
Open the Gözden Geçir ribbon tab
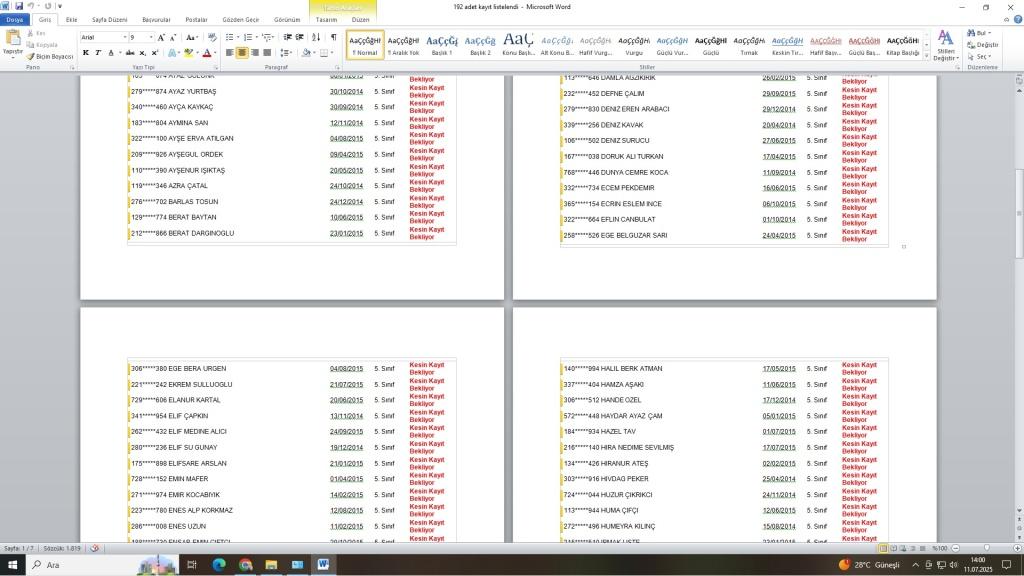click(x=240, y=20)
